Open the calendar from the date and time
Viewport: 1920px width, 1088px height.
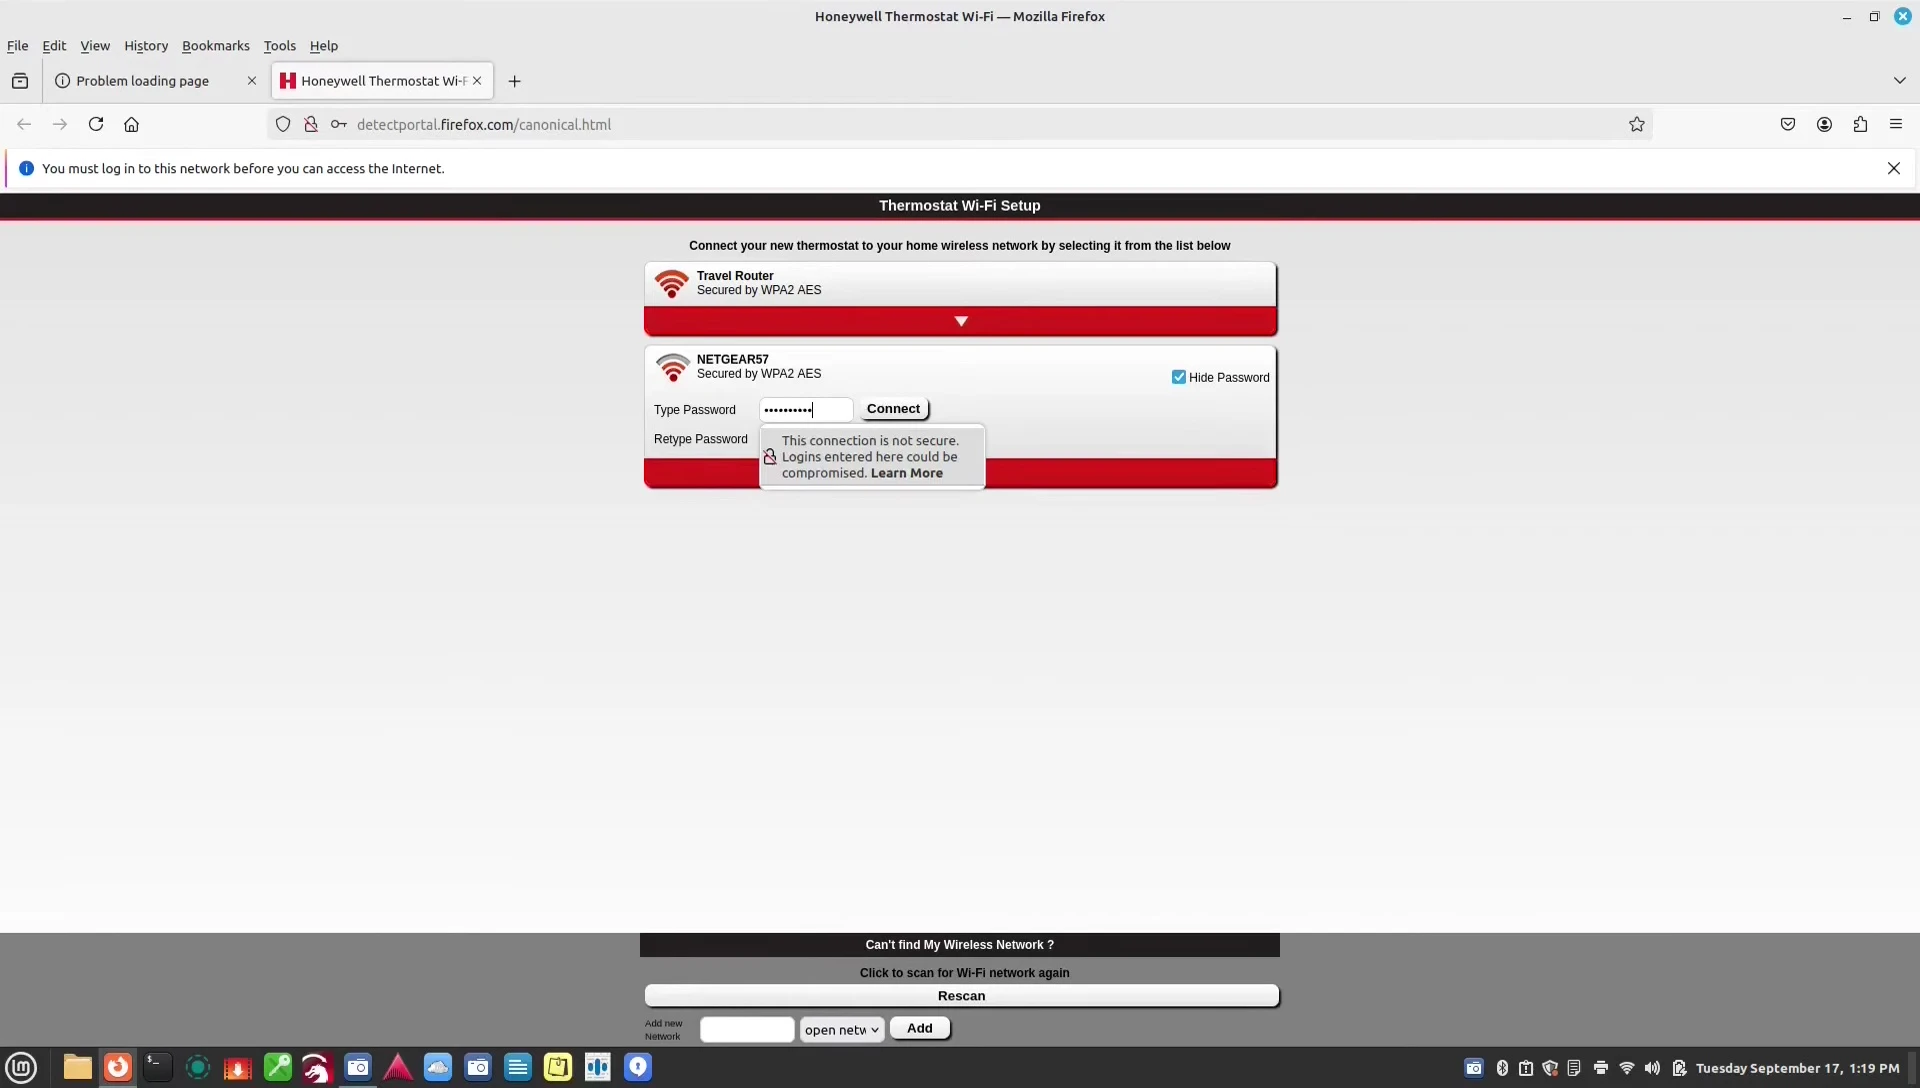[x=1797, y=1068]
